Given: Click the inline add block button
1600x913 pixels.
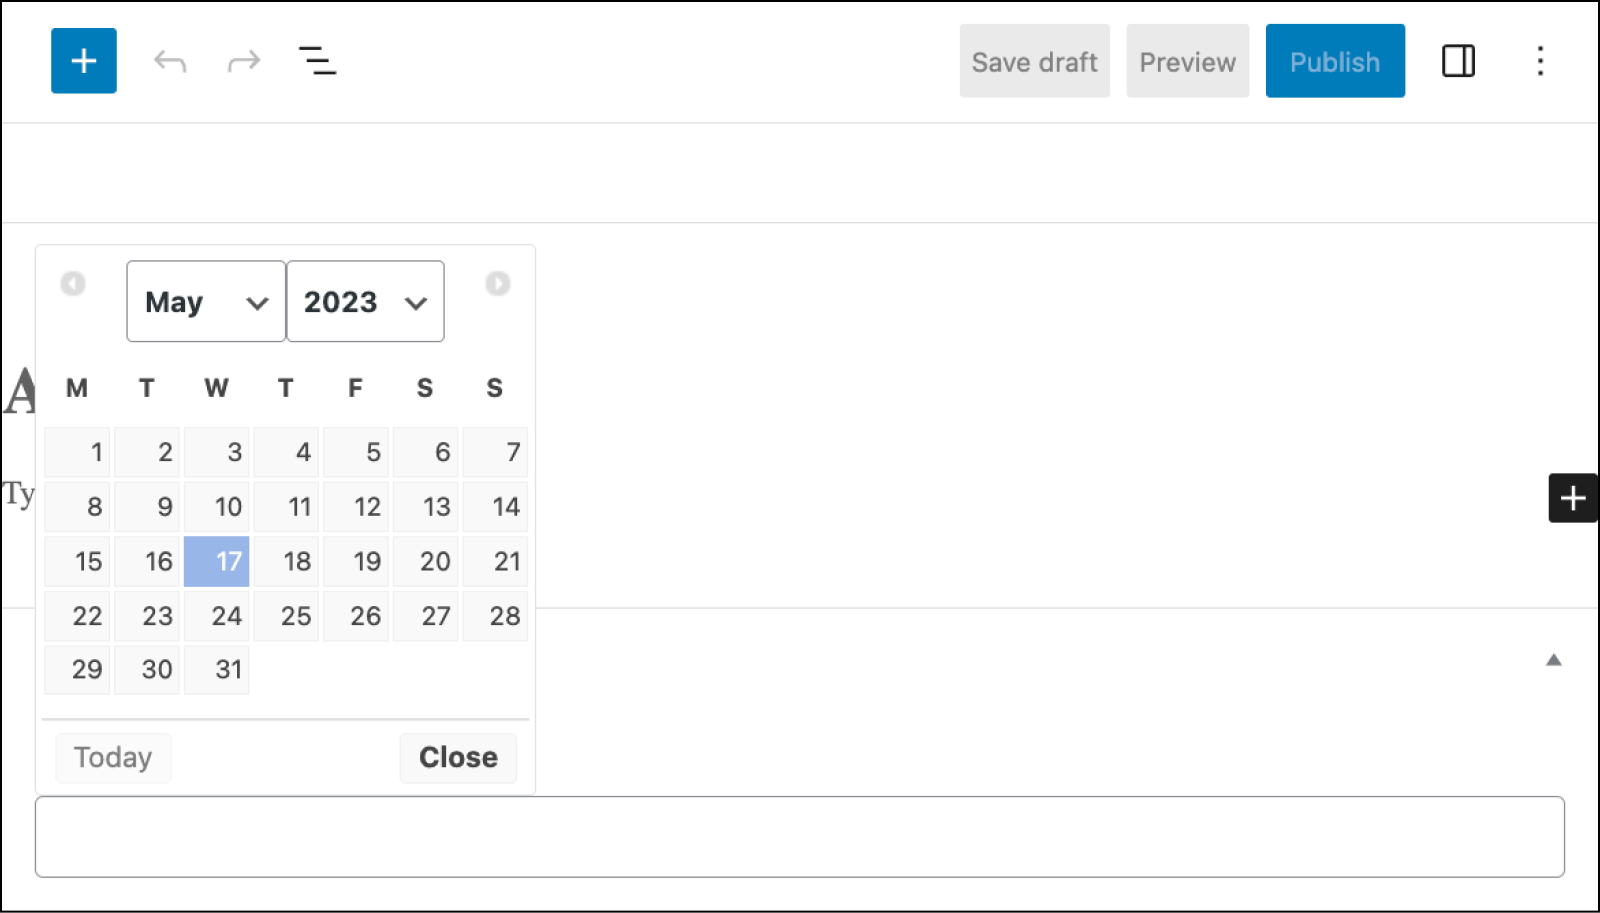Looking at the screenshot, I should click(x=1572, y=498).
